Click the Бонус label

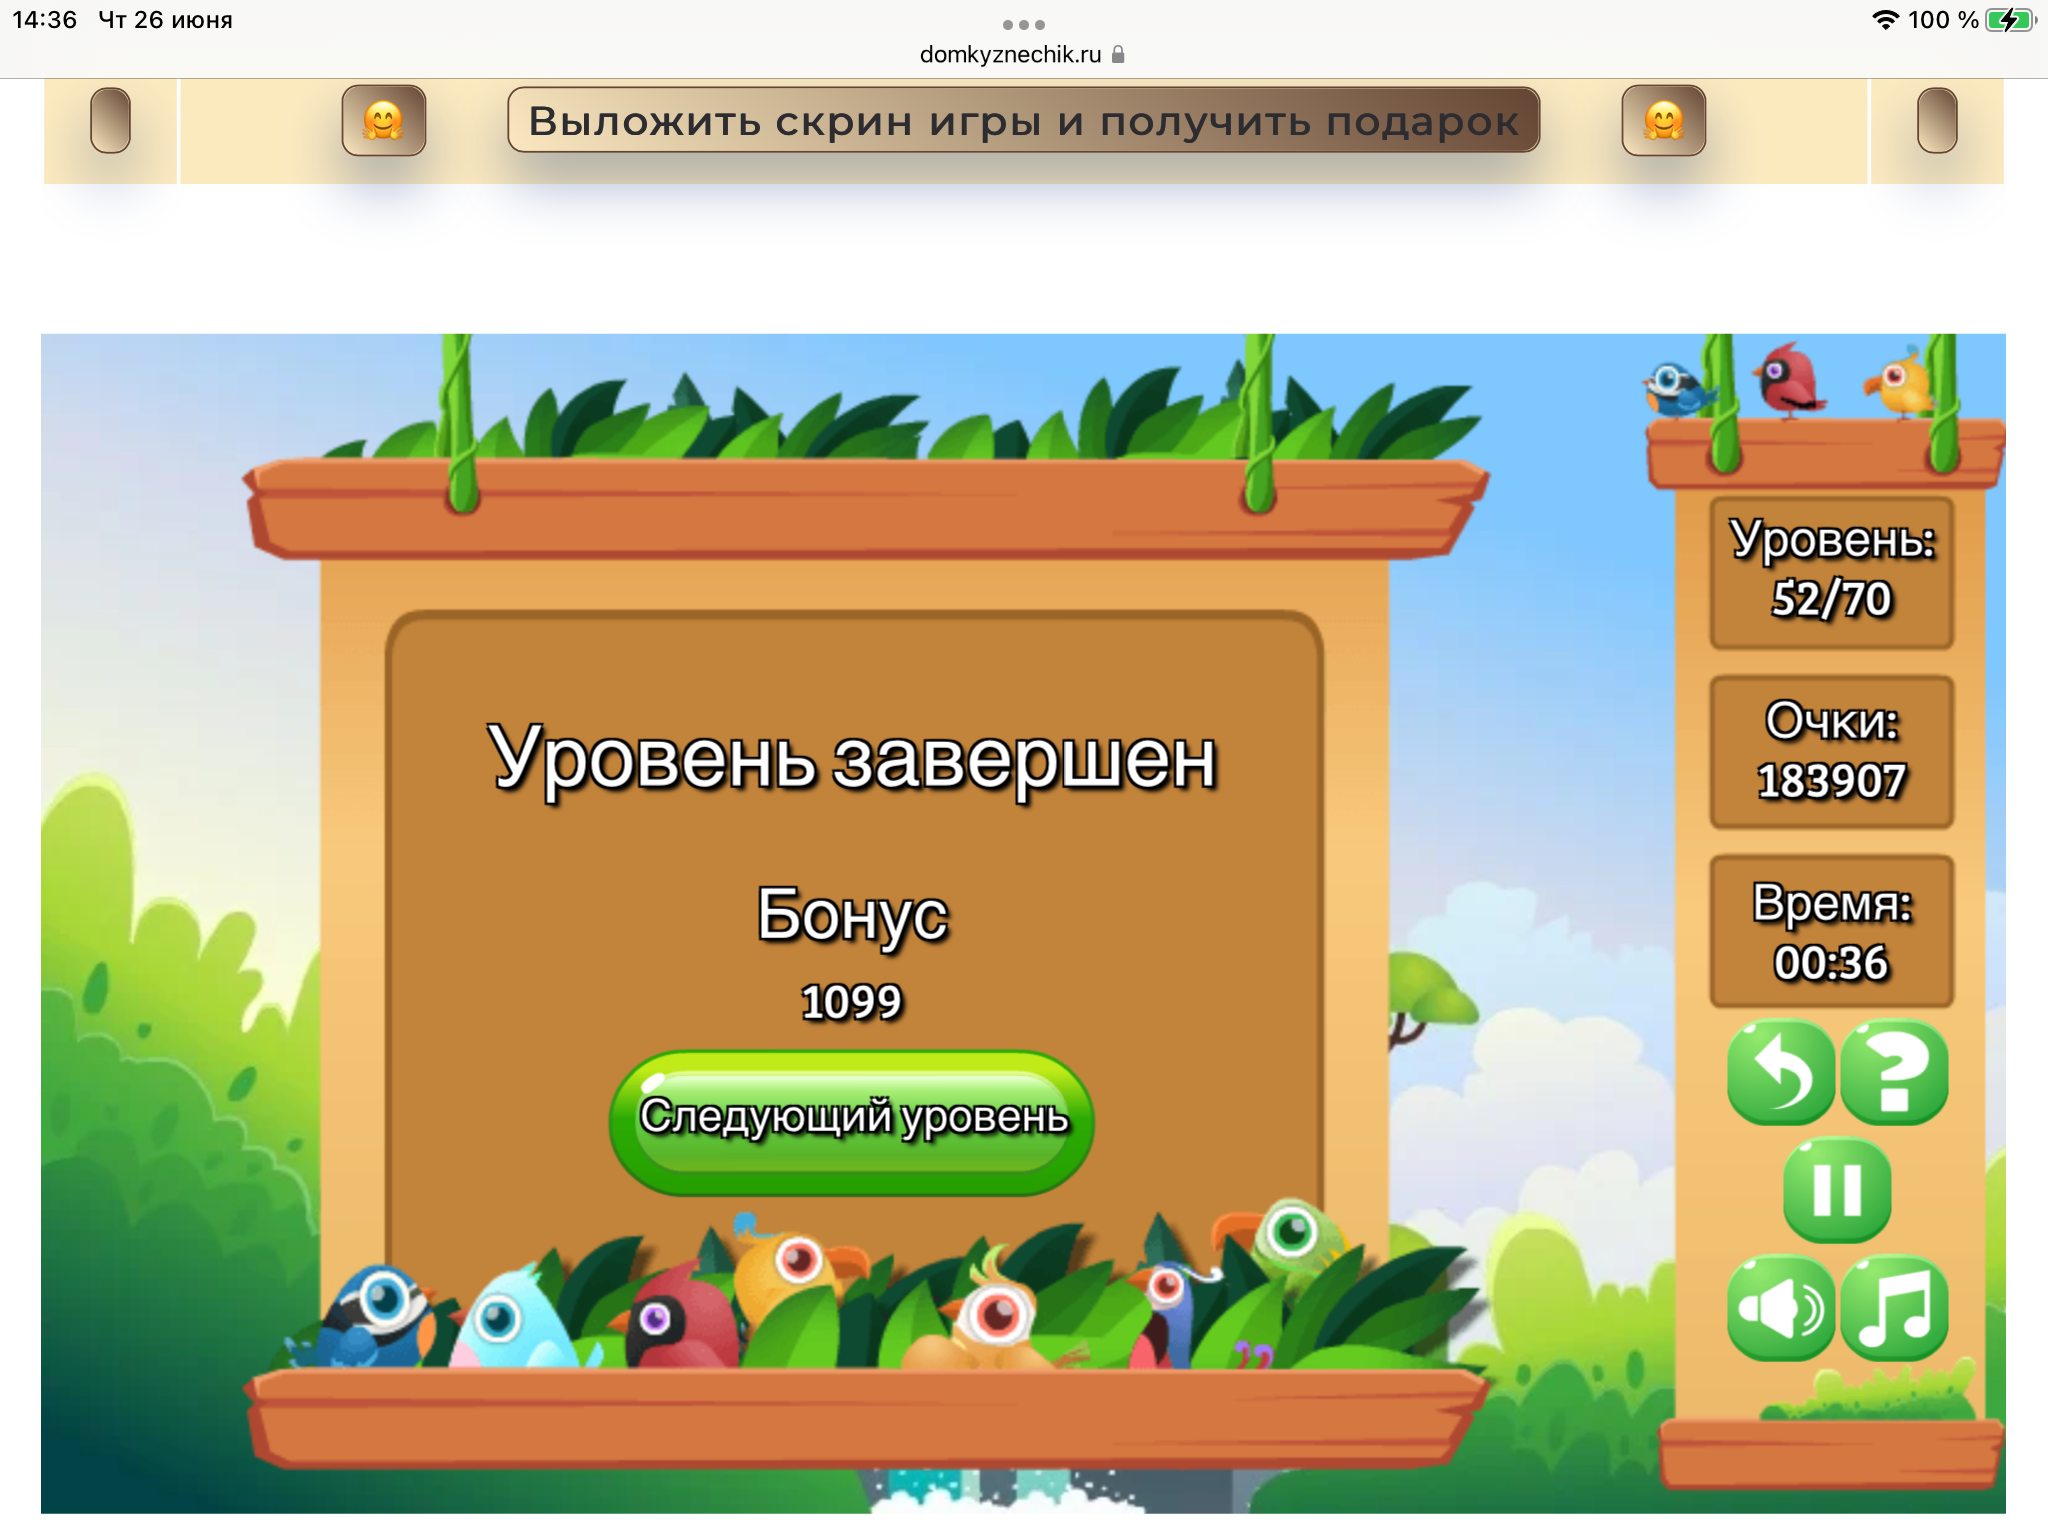pyautogui.click(x=852, y=915)
